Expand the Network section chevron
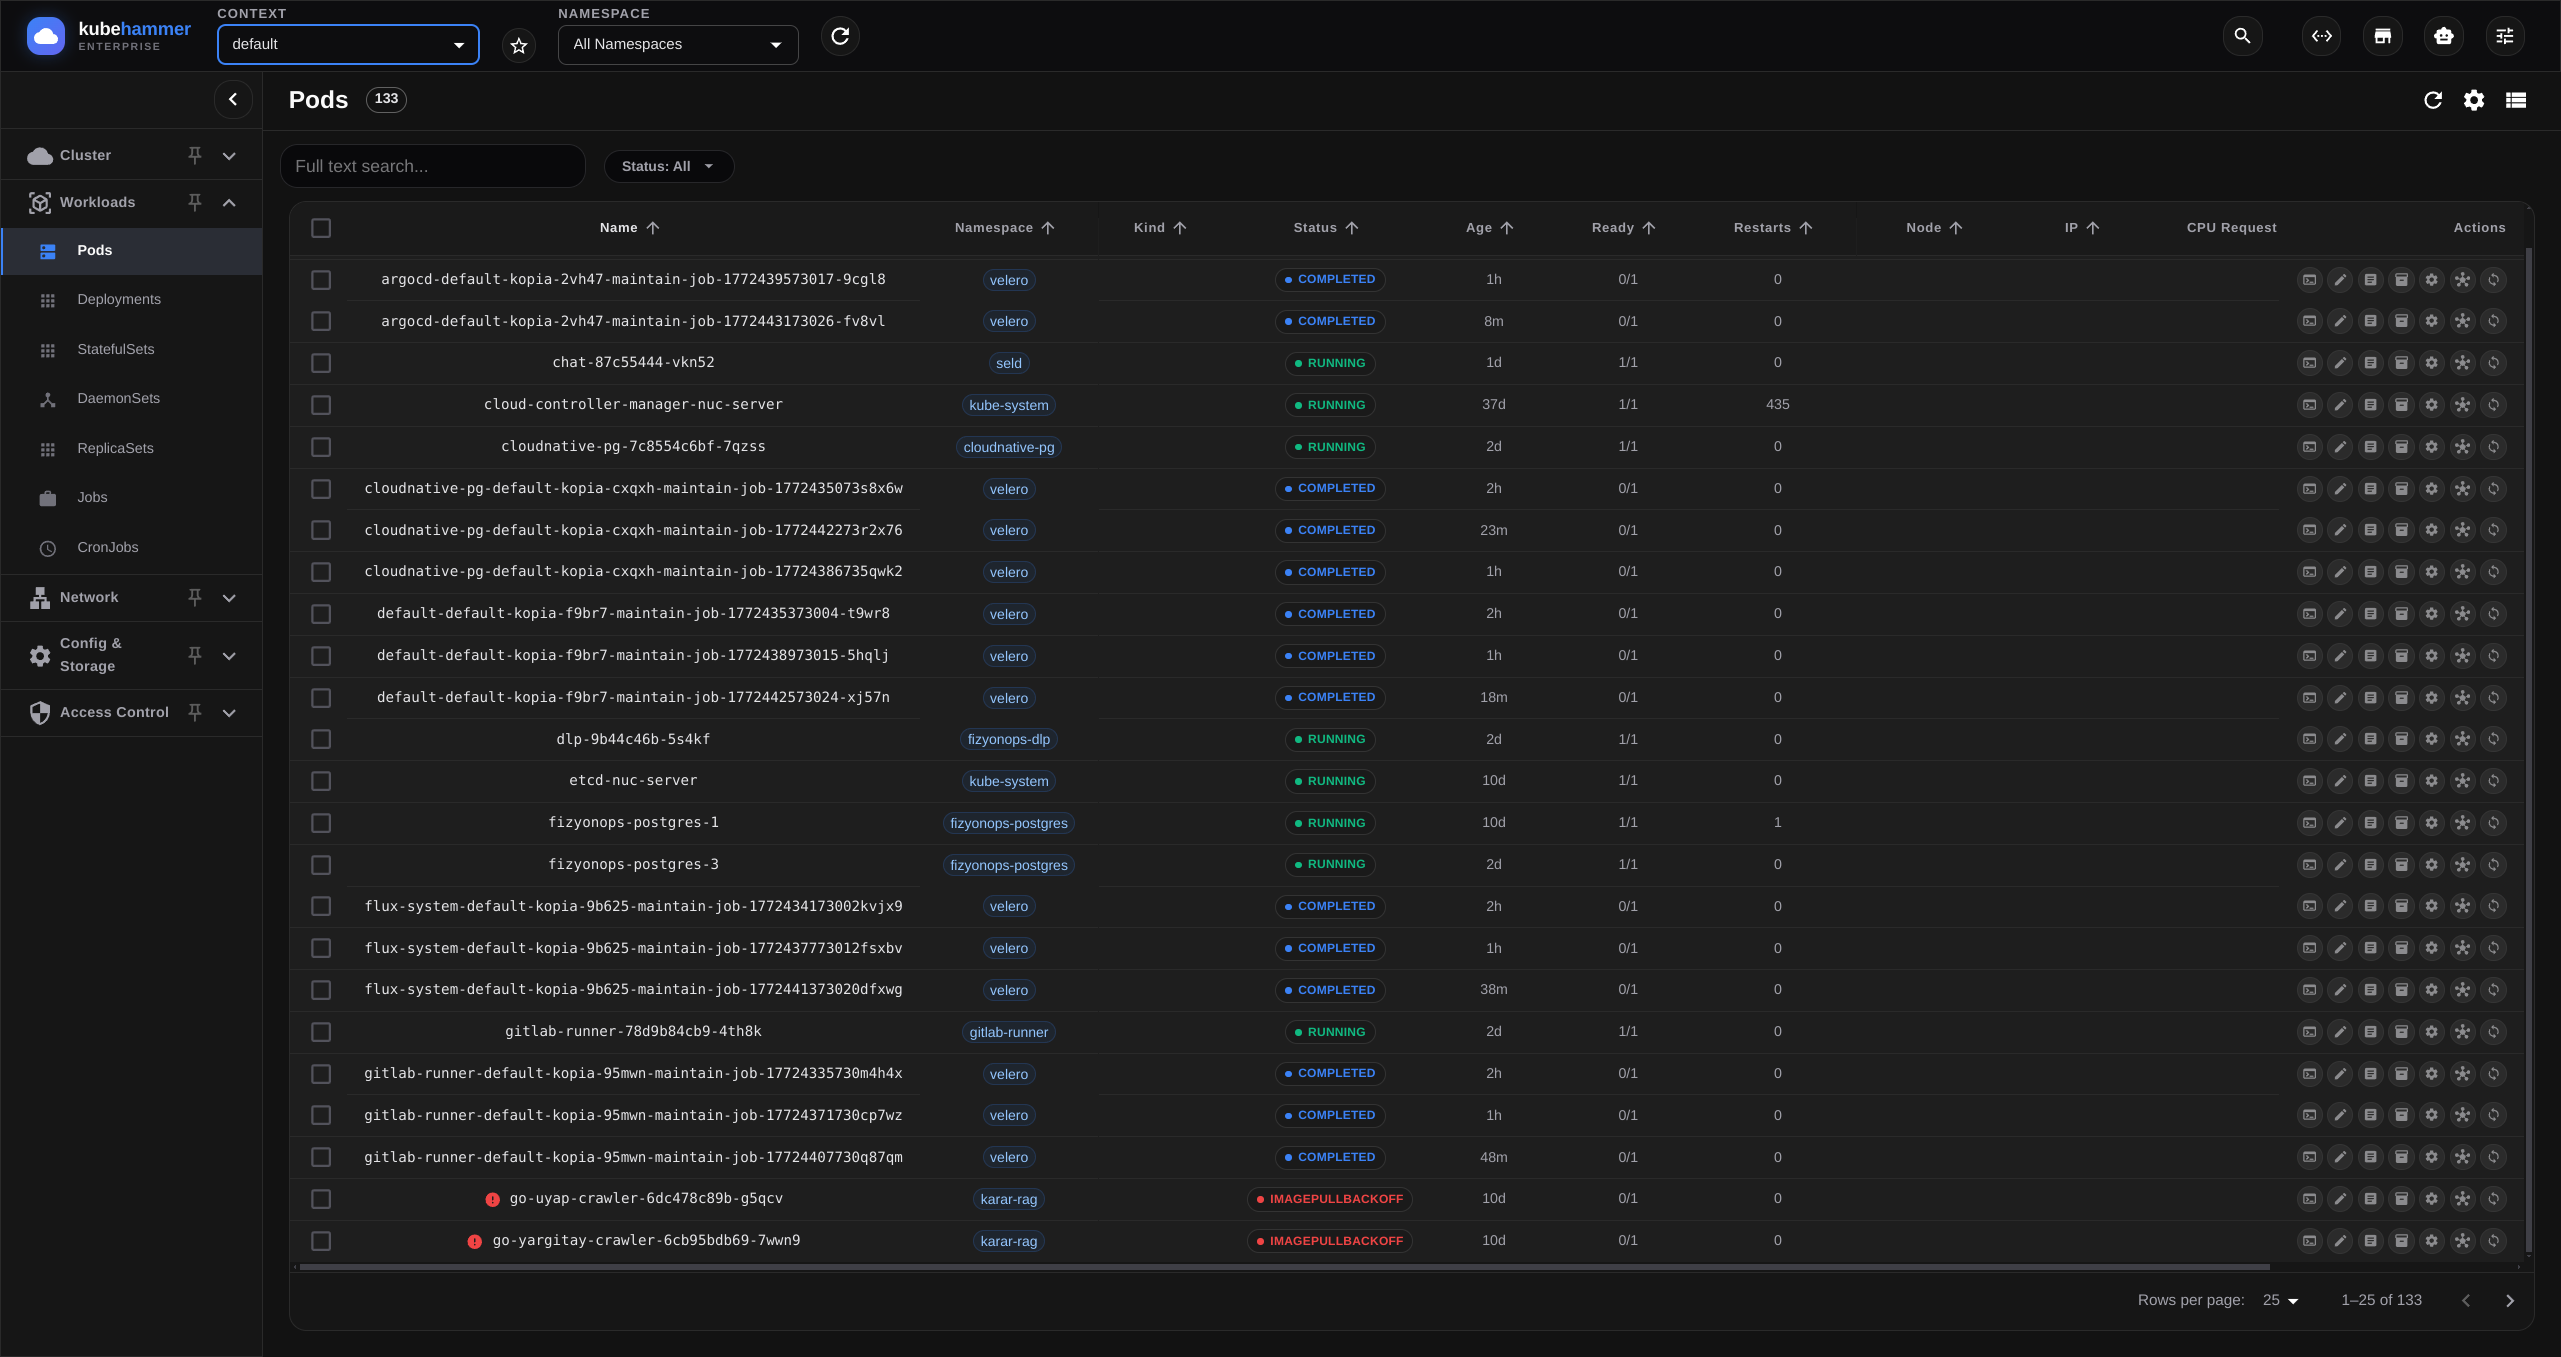This screenshot has height=1357, width=2561. coord(229,597)
